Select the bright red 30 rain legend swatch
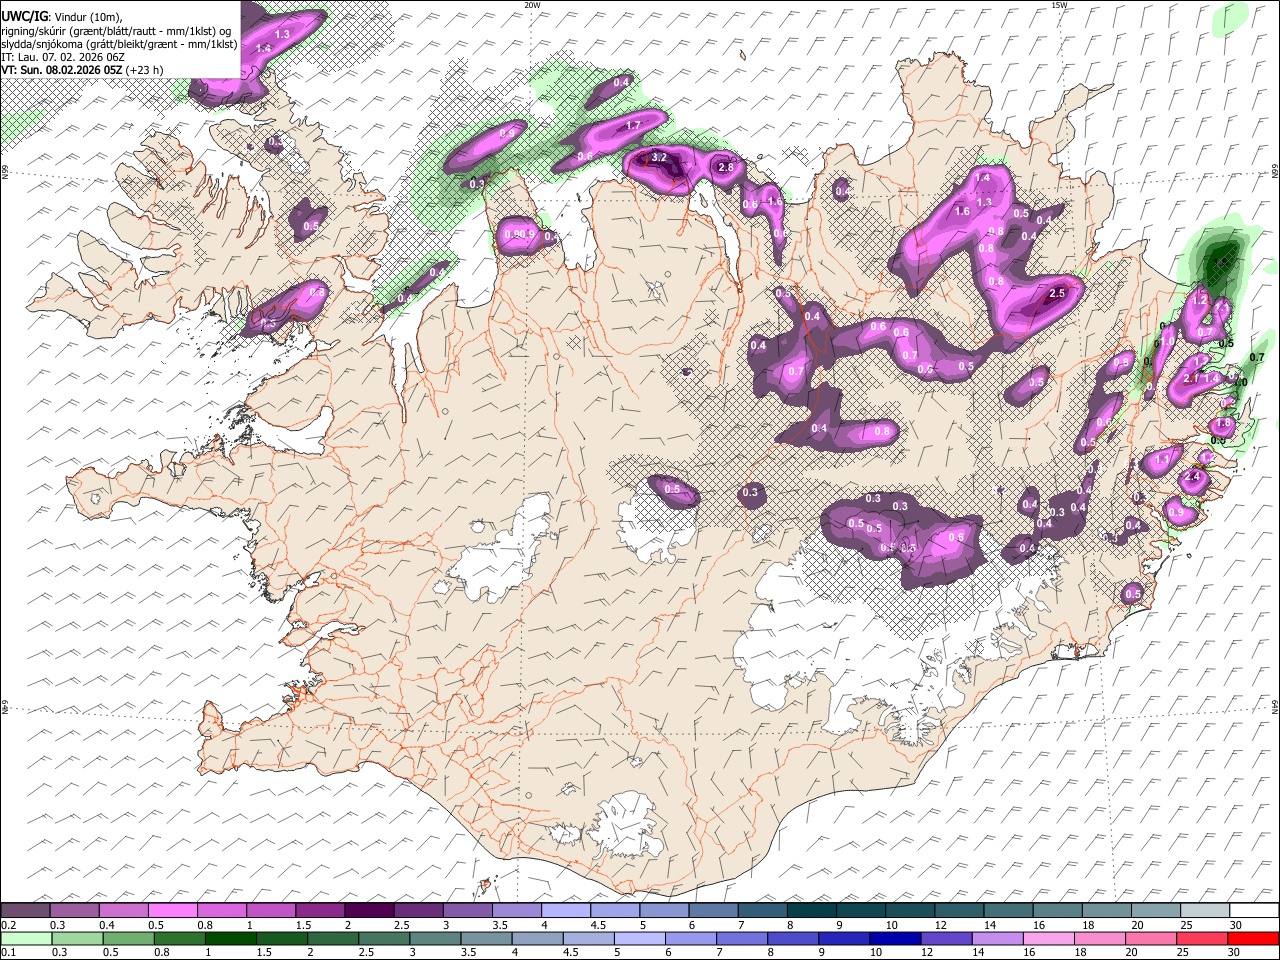This screenshot has width=1280, height=960. point(1254,938)
